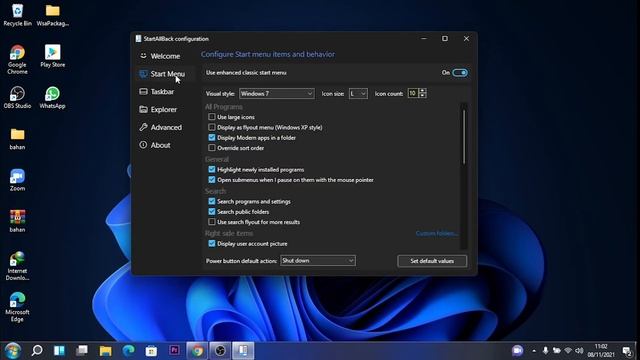Select the Start Menu section
This screenshot has height=360, width=640.
pos(162,74)
